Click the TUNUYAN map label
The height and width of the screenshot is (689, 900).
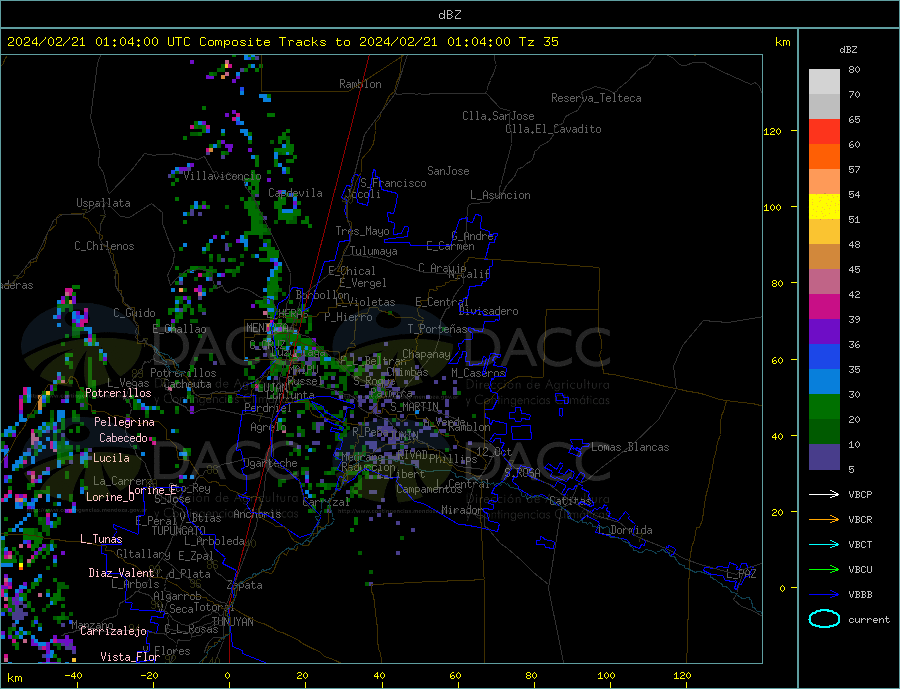coord(232,622)
